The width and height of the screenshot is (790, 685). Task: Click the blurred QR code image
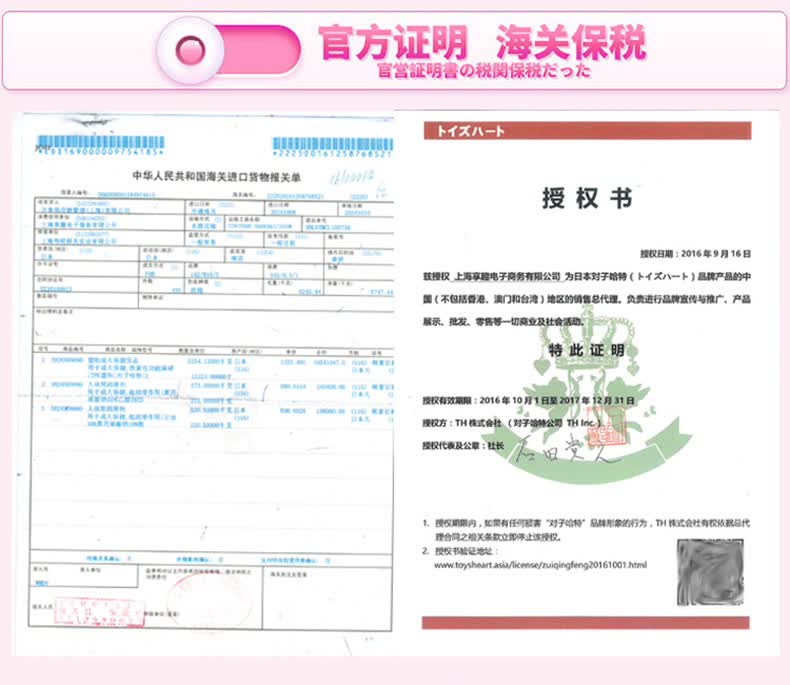(x=710, y=572)
